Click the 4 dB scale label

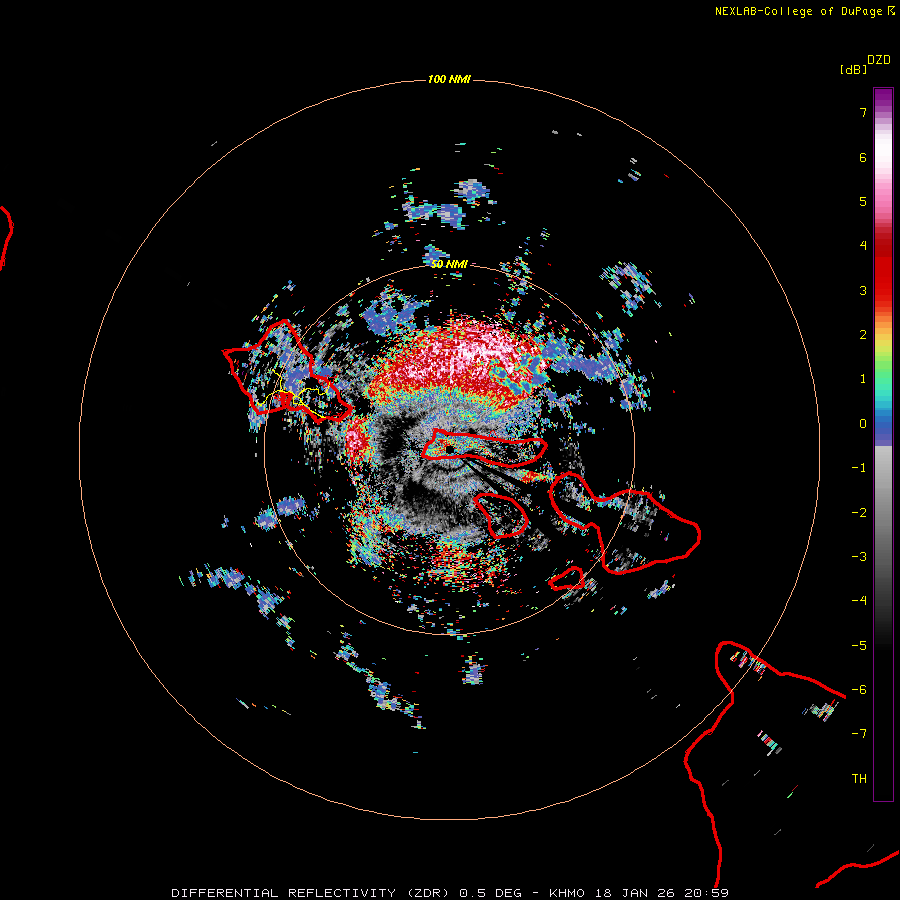coord(863,246)
